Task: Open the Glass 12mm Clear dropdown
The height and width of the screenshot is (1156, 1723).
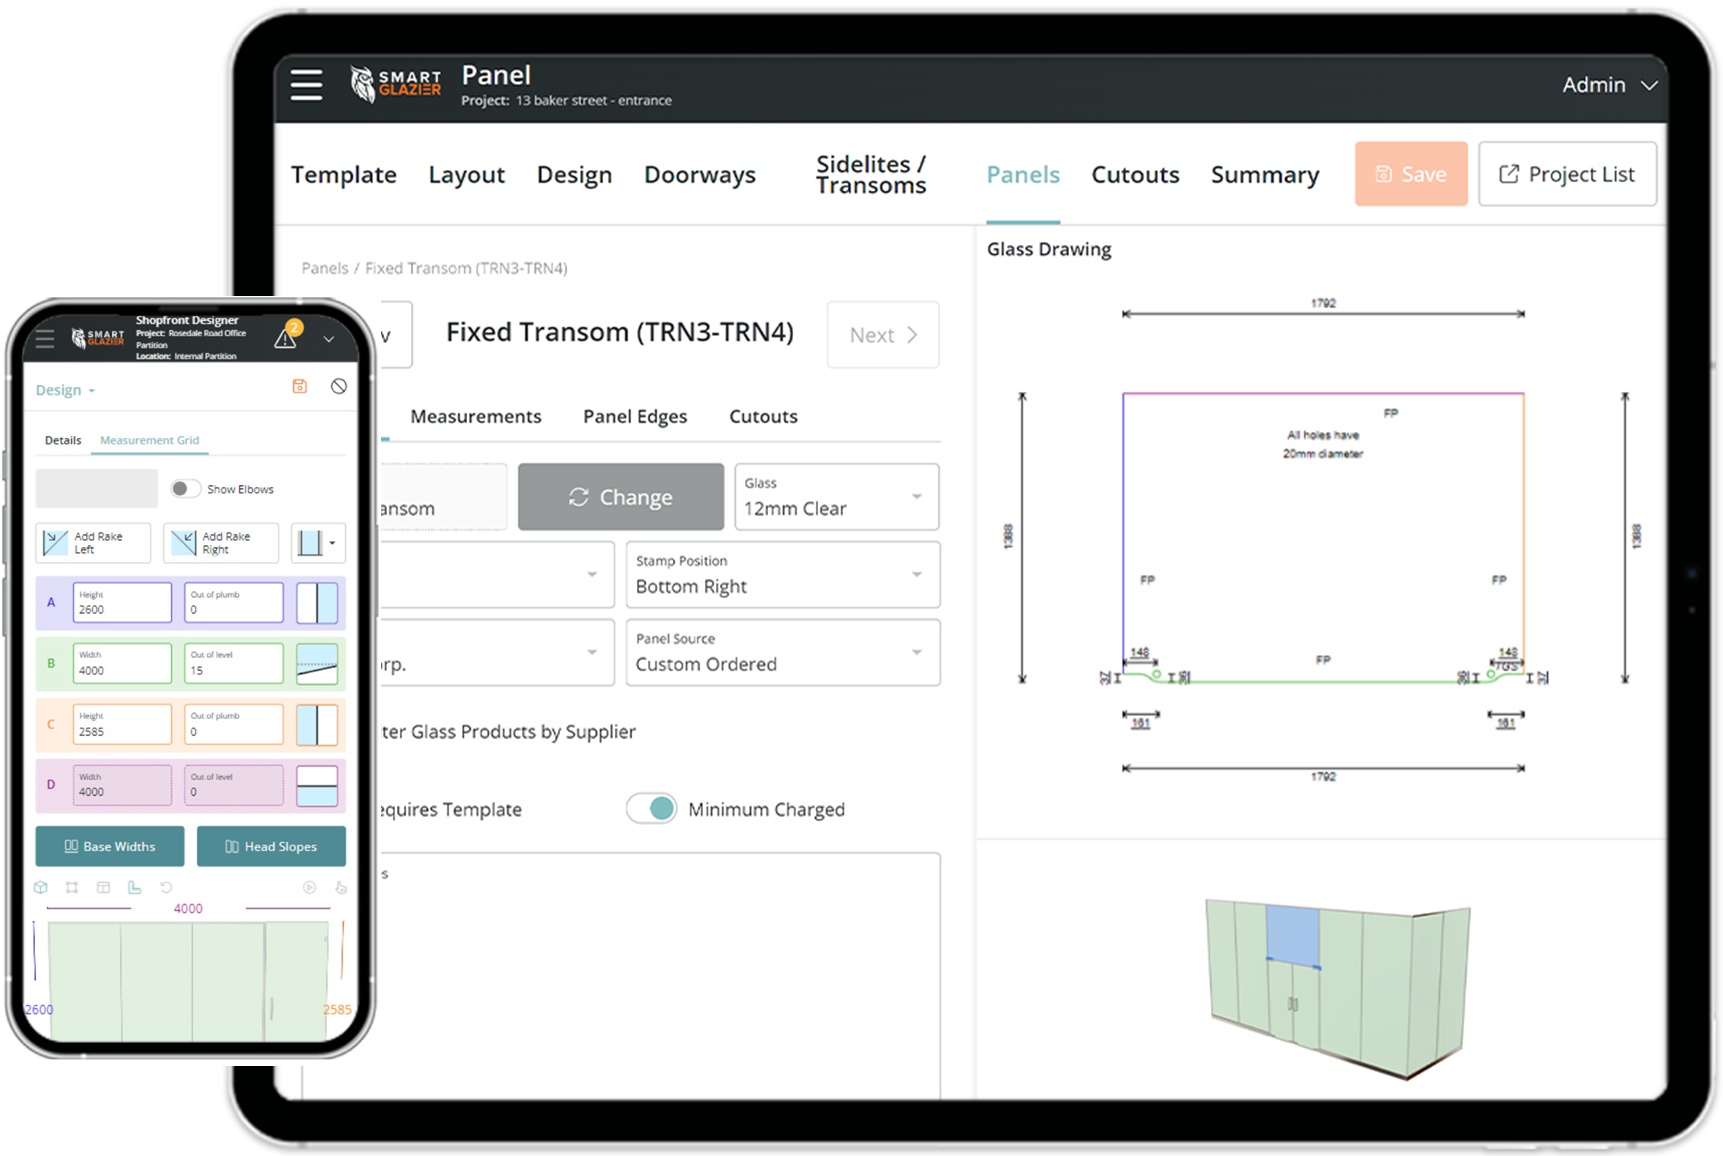Action: tap(836, 497)
